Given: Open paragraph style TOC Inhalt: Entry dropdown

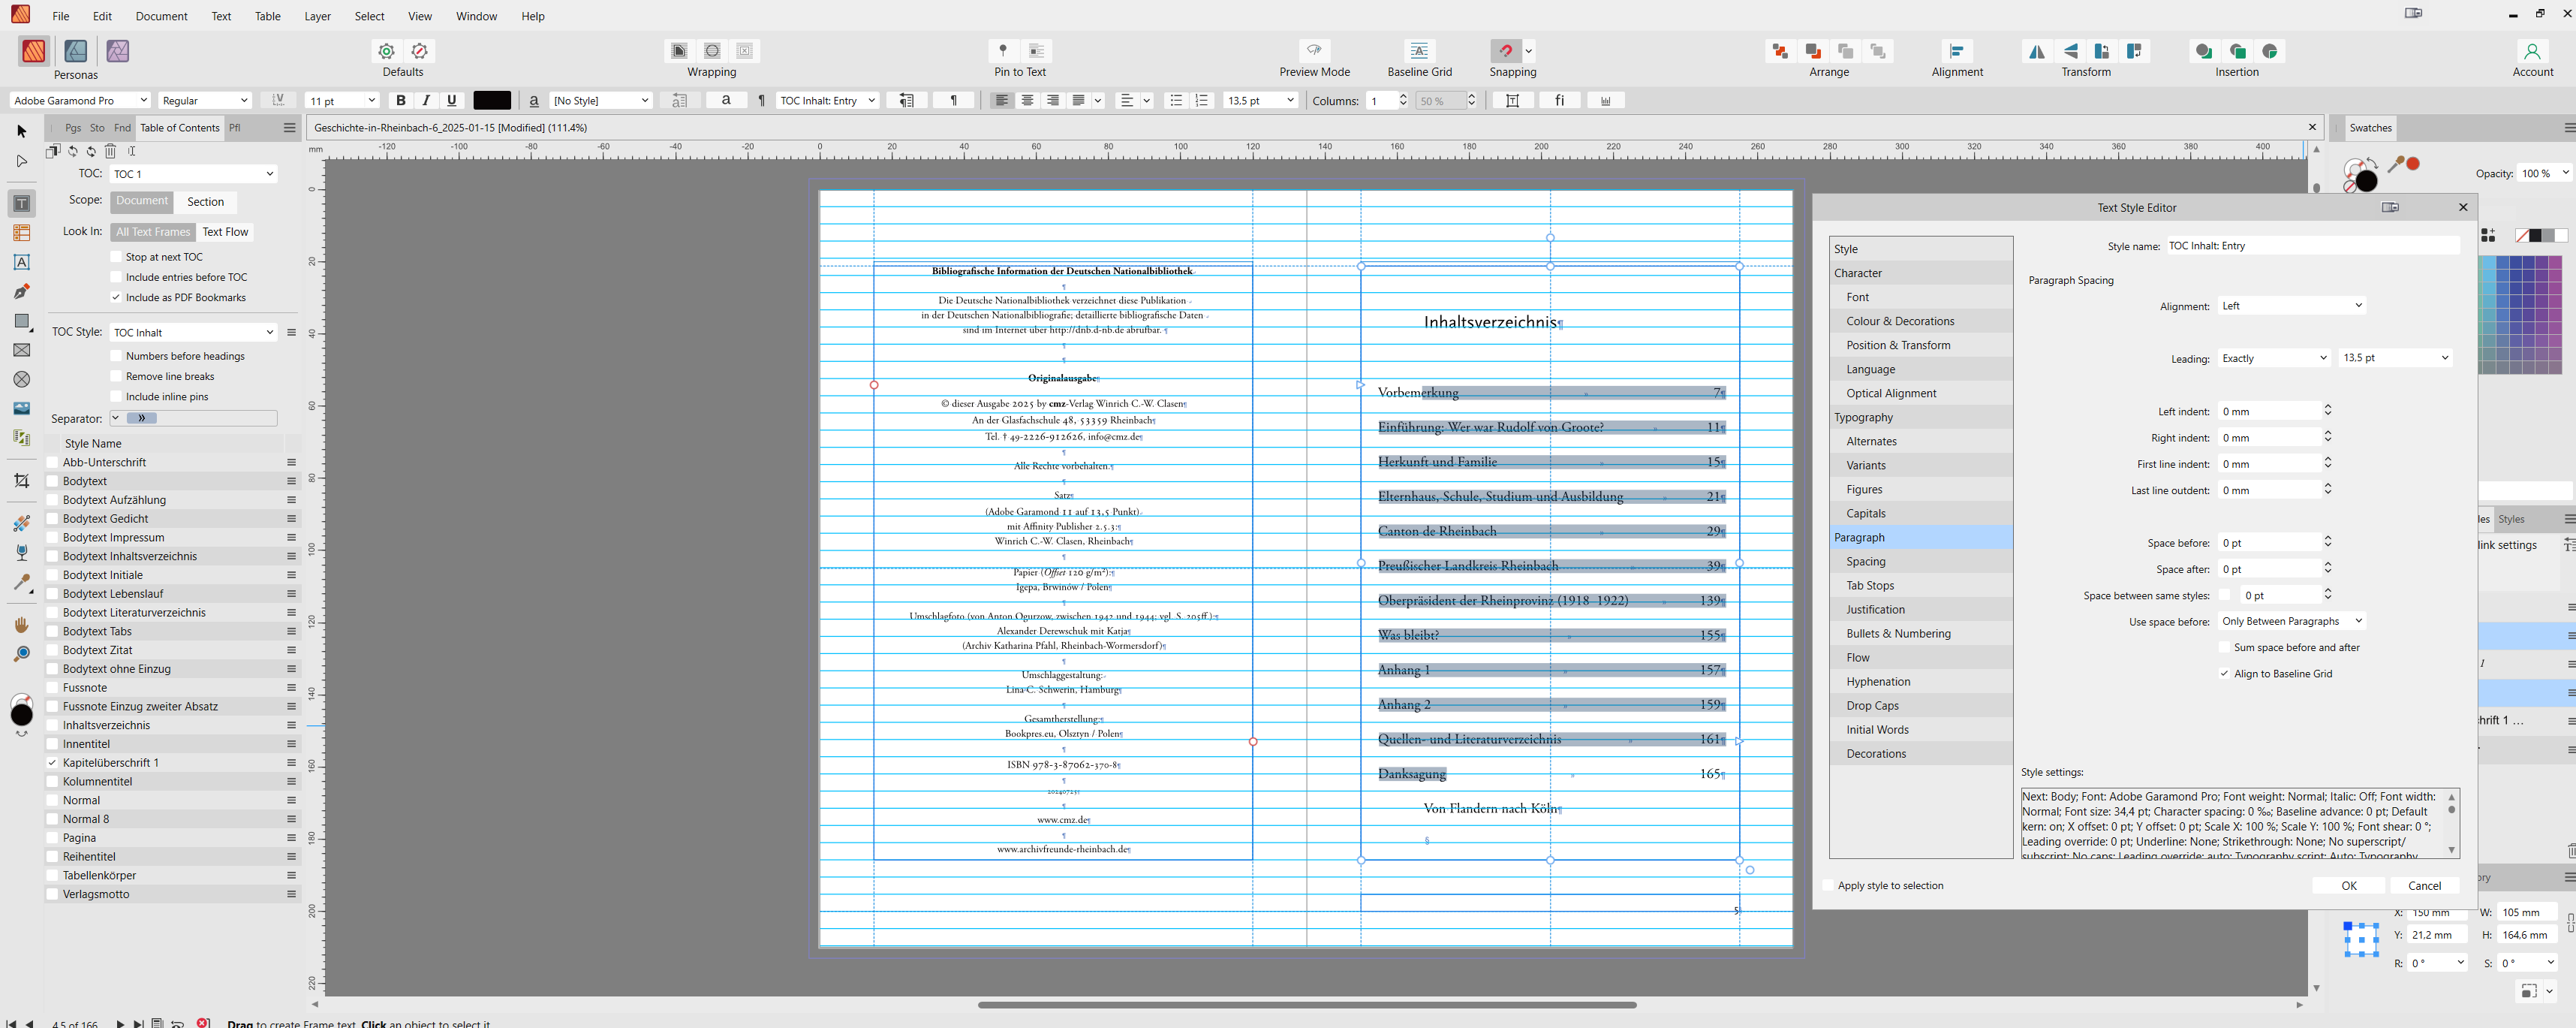Looking at the screenshot, I should point(828,100).
